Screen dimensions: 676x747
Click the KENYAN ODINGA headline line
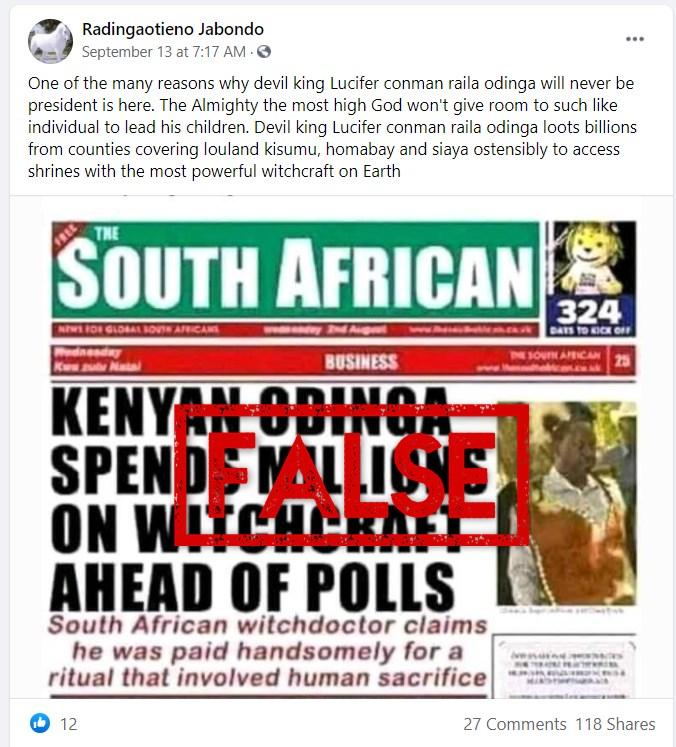tap(251, 410)
